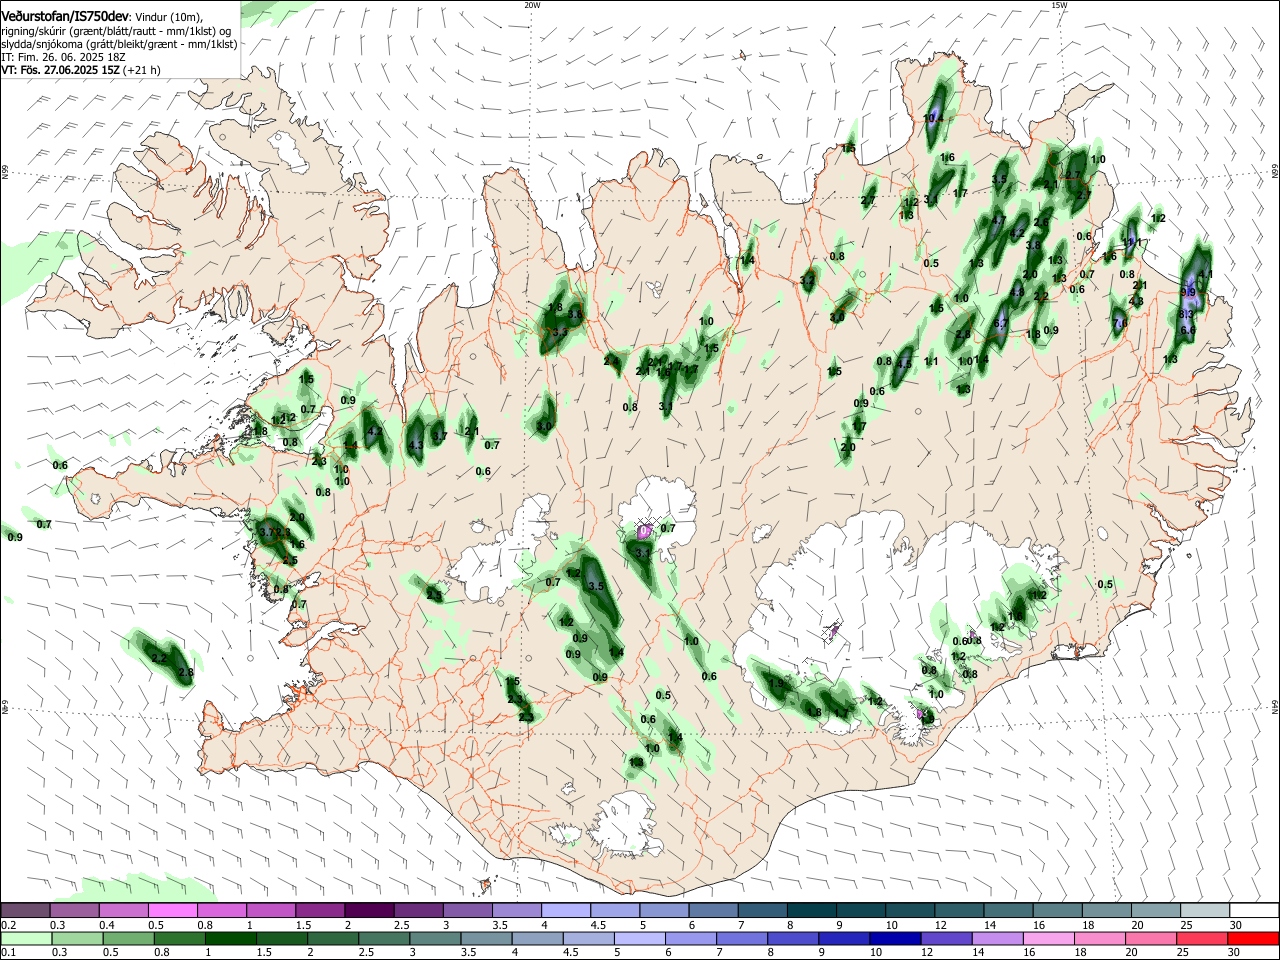Image resolution: width=1280 pixels, height=960 pixels.
Task: Click the 'IT: Fim. 26. 06. 2025 18Z' line
Action: click(x=63, y=57)
